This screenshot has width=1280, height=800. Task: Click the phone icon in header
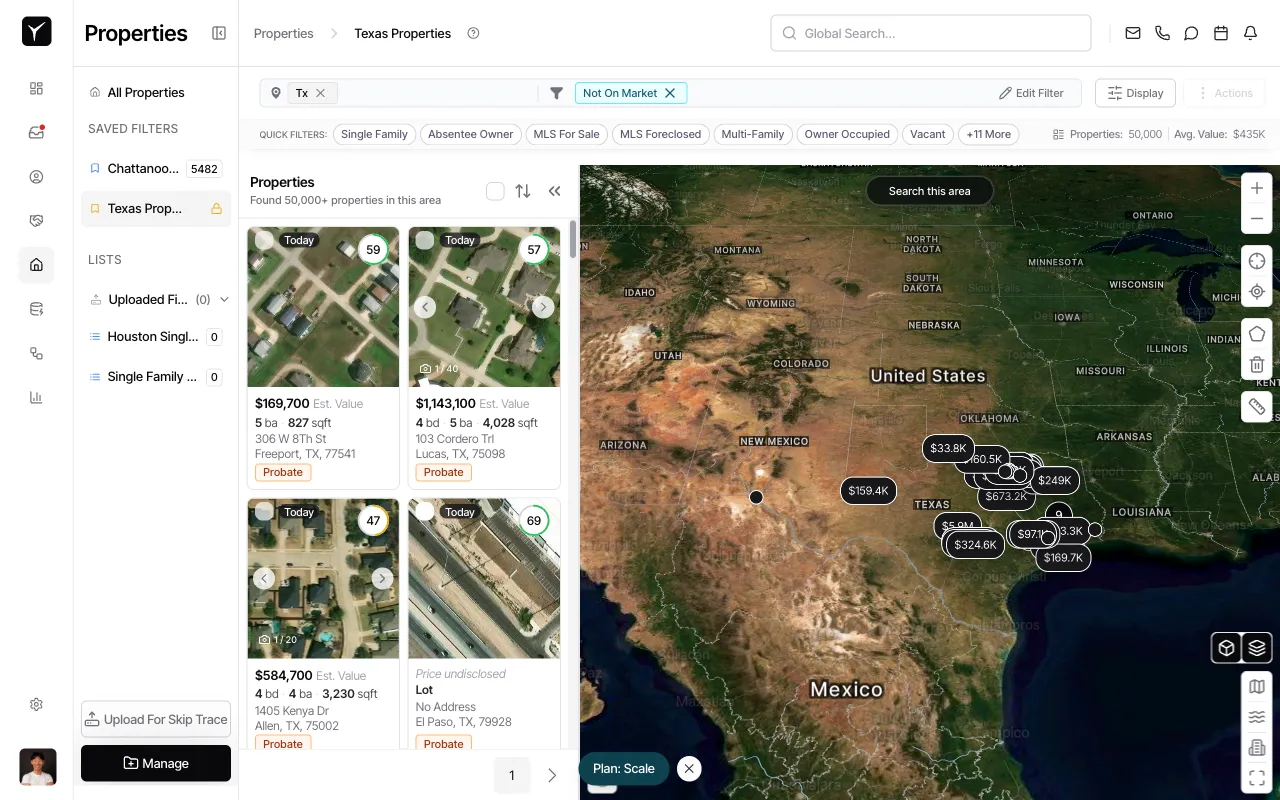[x=1162, y=33]
